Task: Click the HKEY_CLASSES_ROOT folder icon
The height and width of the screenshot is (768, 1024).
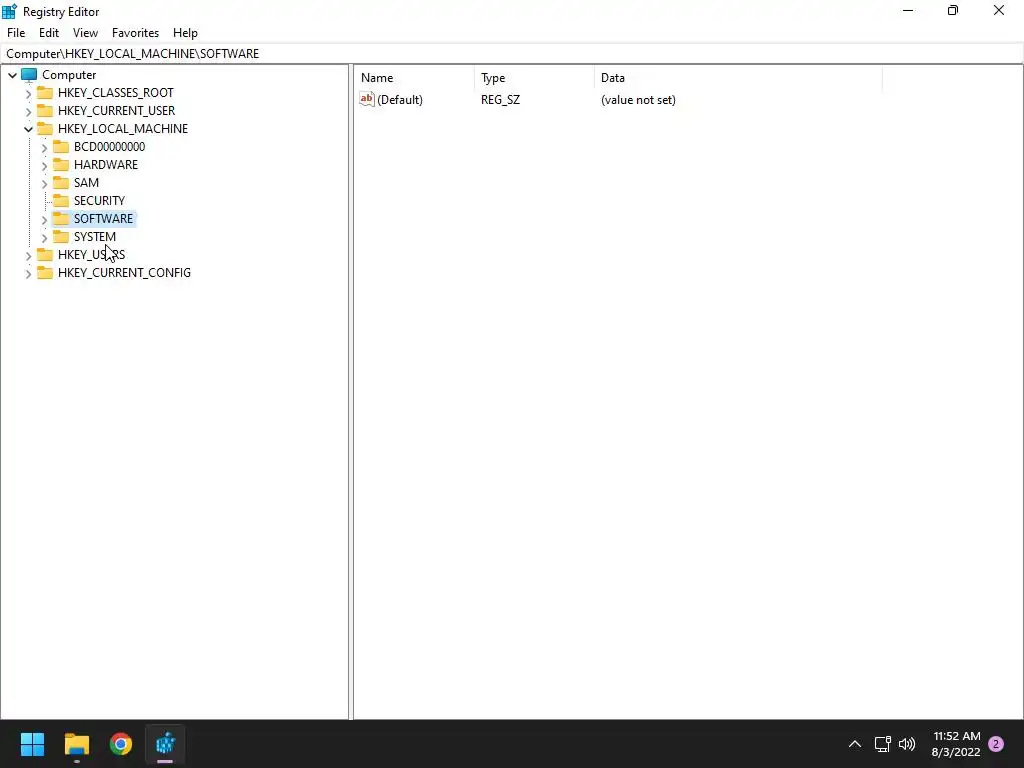Action: (x=45, y=93)
